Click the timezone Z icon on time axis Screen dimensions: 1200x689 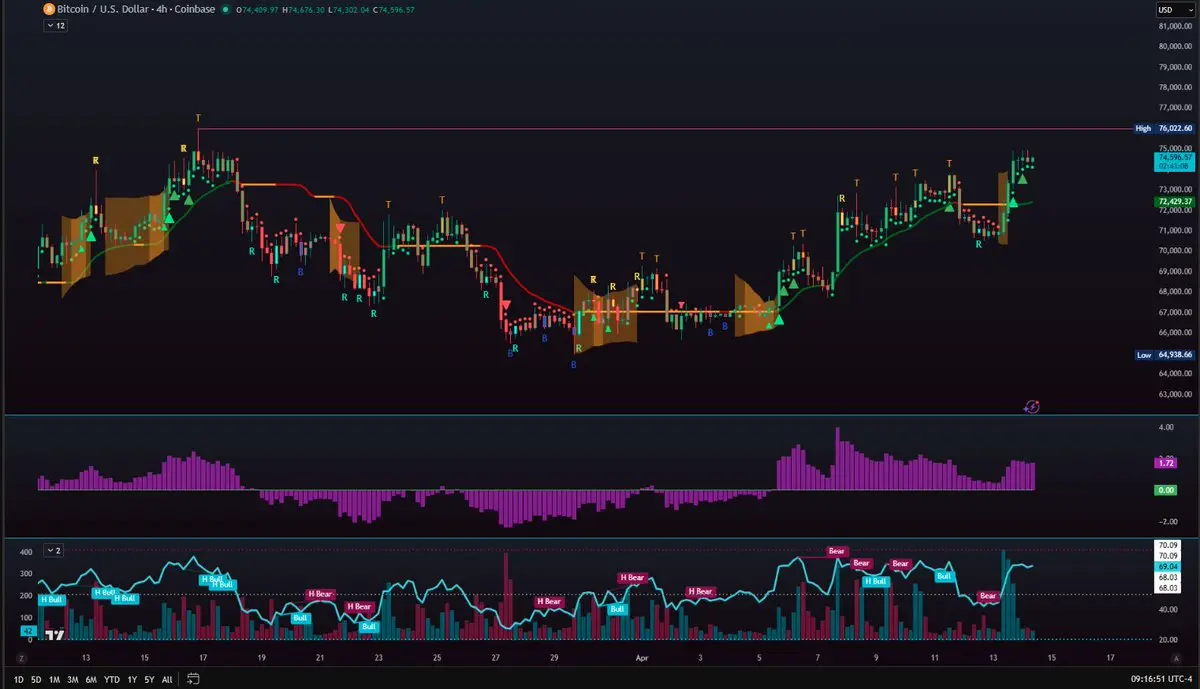(20, 659)
